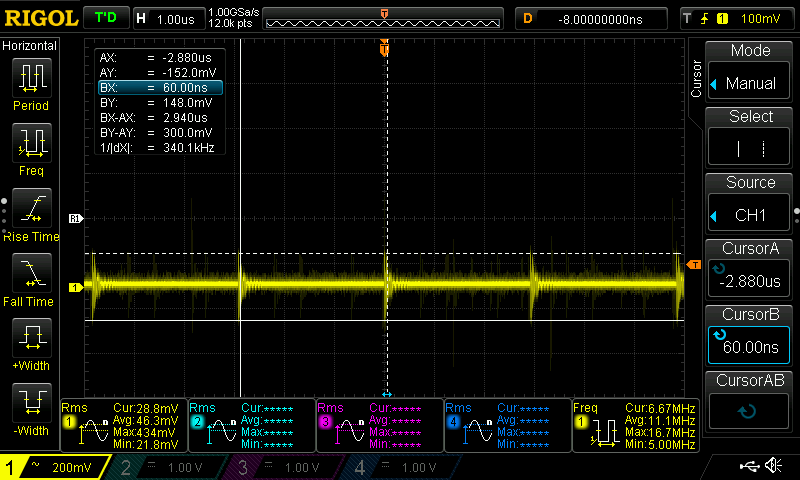Click the rising edge trigger icon
This screenshot has height=480, width=800.
coord(705,19)
